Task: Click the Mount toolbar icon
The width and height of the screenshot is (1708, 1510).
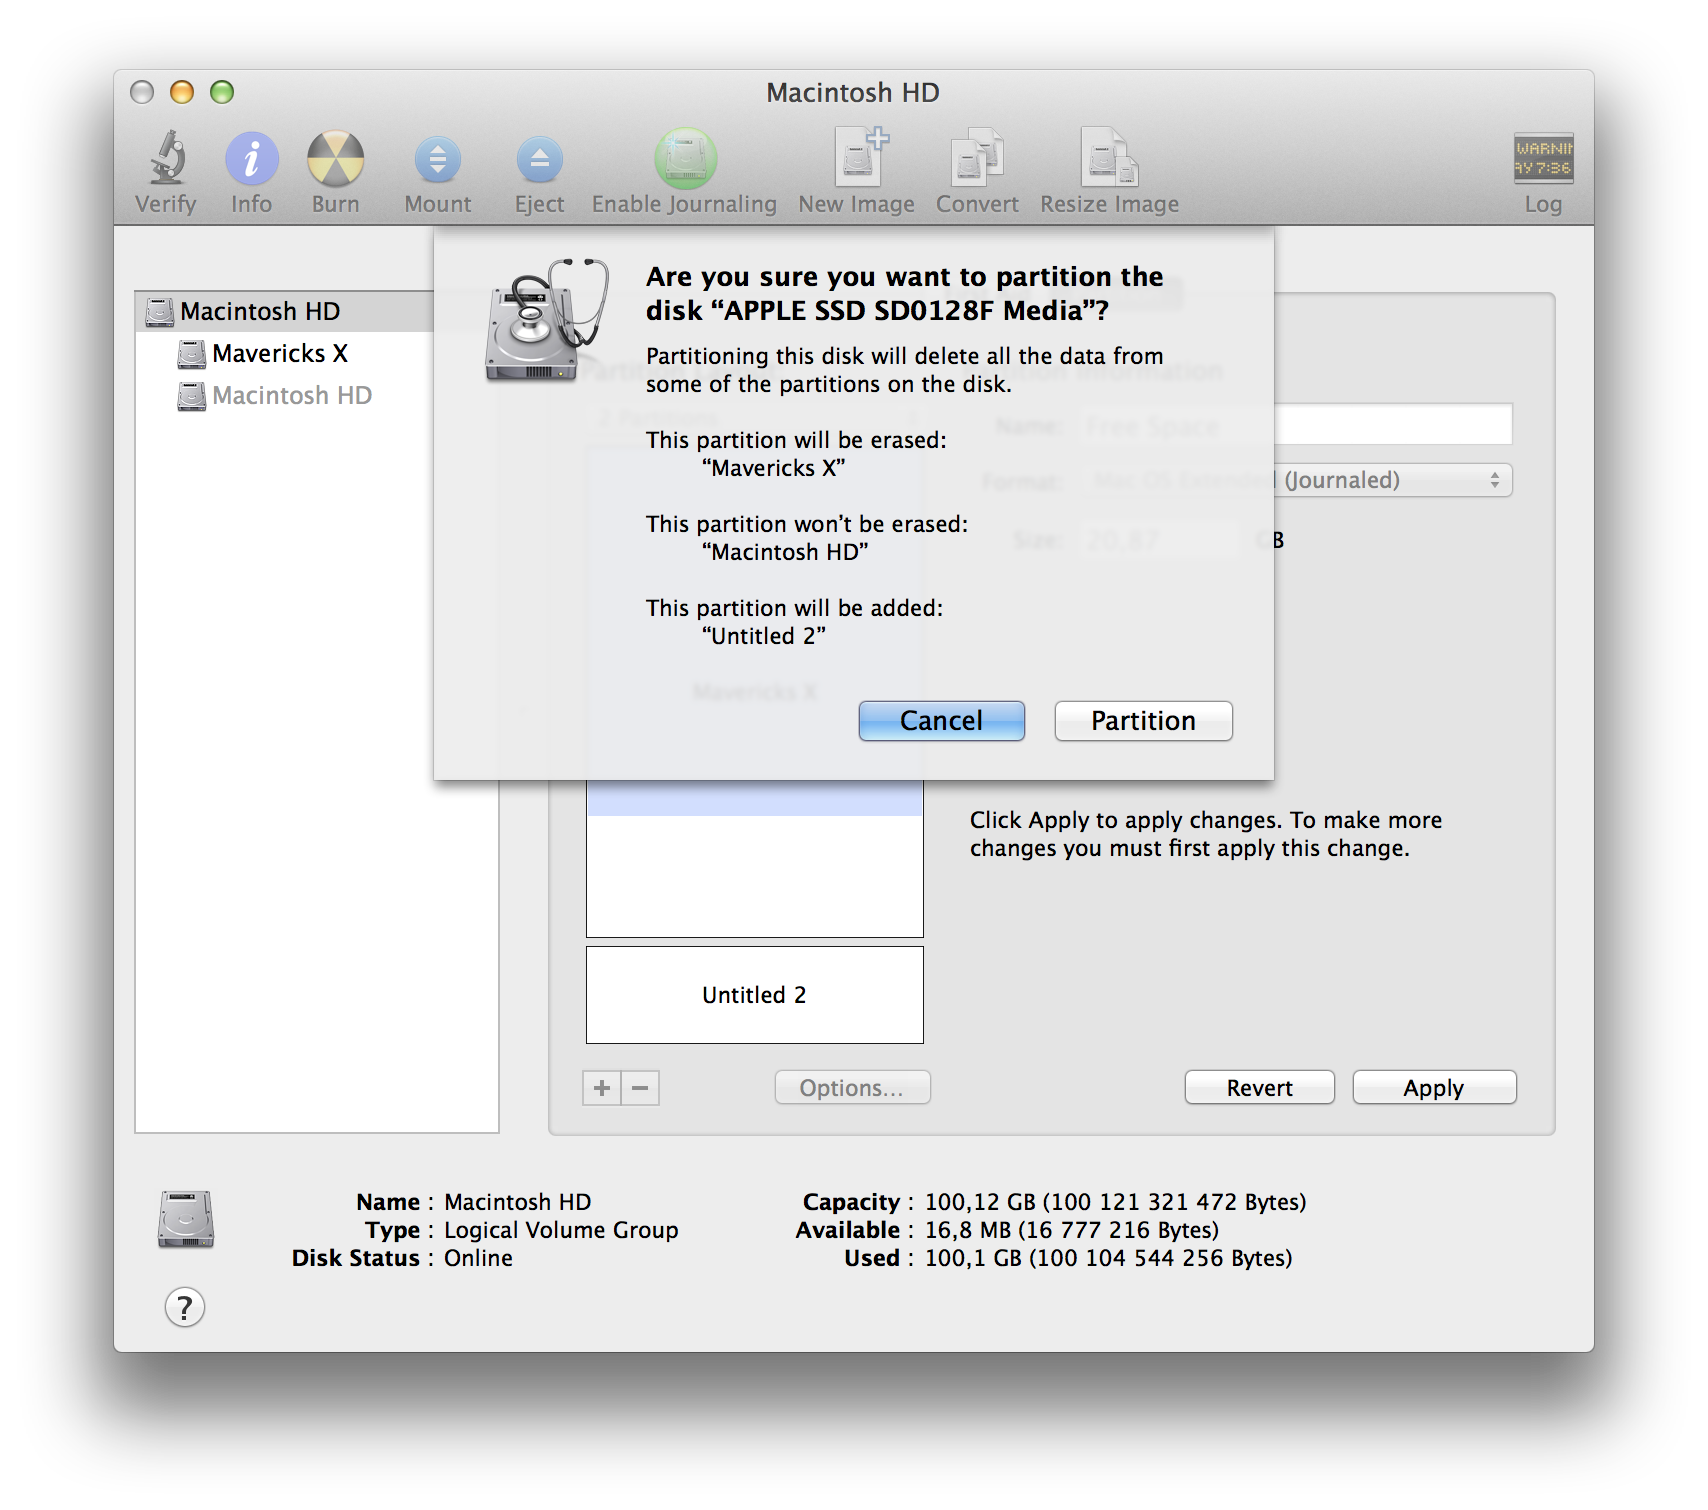Action: (438, 160)
